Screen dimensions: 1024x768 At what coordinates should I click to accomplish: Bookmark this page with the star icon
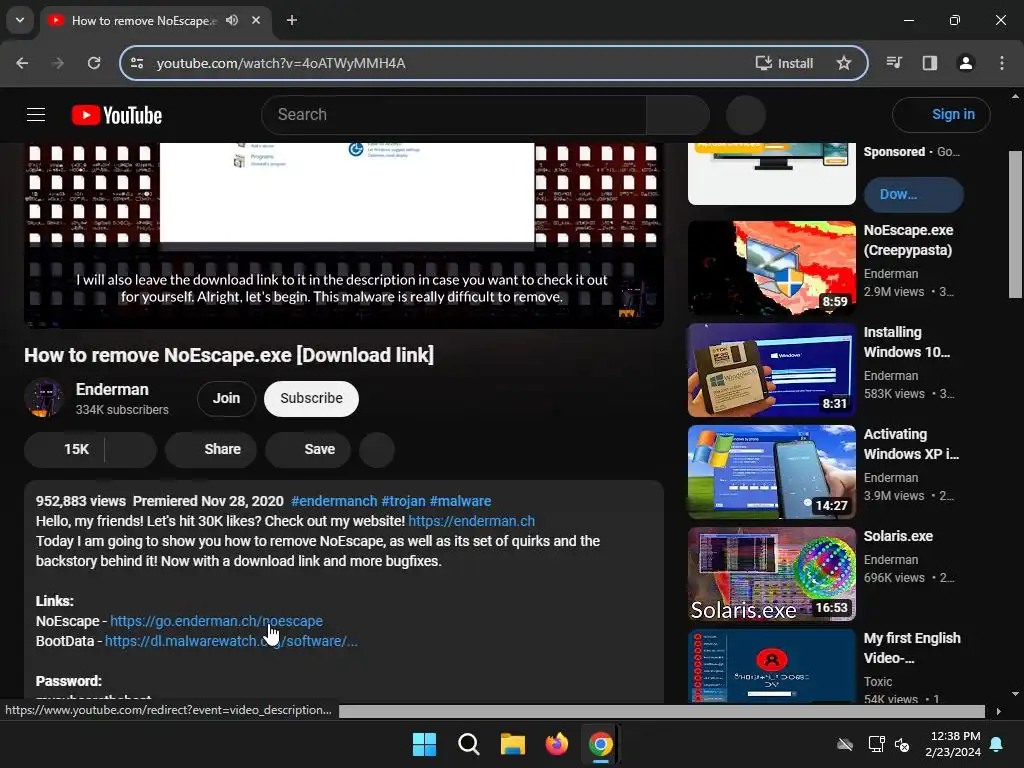coord(844,63)
